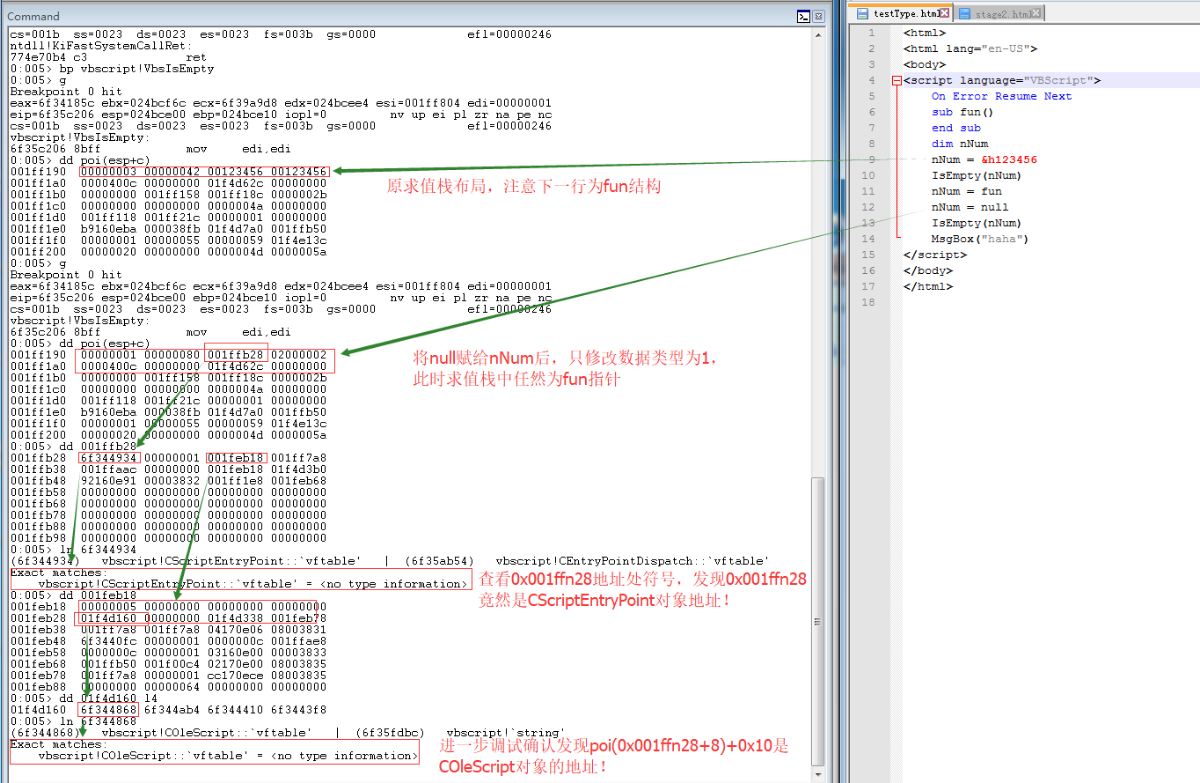The height and width of the screenshot is (783, 1200).
Task: Click the closing </body> tag line
Action: [x=928, y=271]
